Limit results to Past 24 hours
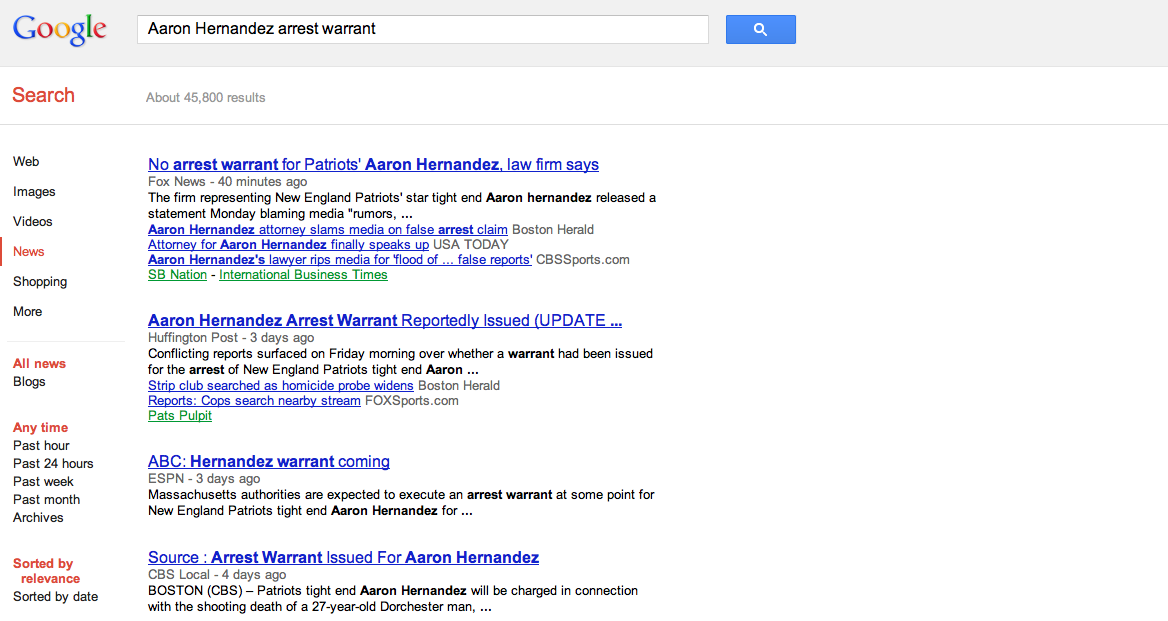 tap(53, 464)
